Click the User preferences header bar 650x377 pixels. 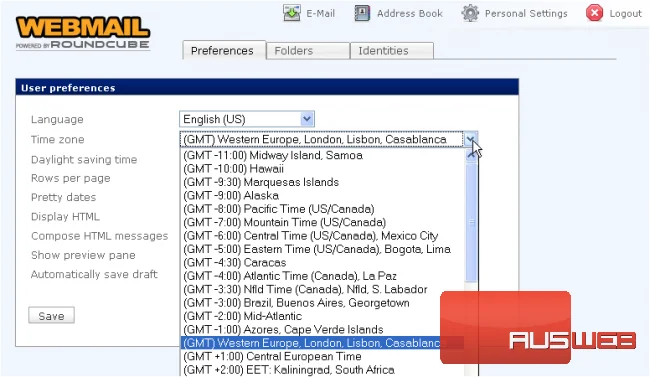(267, 87)
